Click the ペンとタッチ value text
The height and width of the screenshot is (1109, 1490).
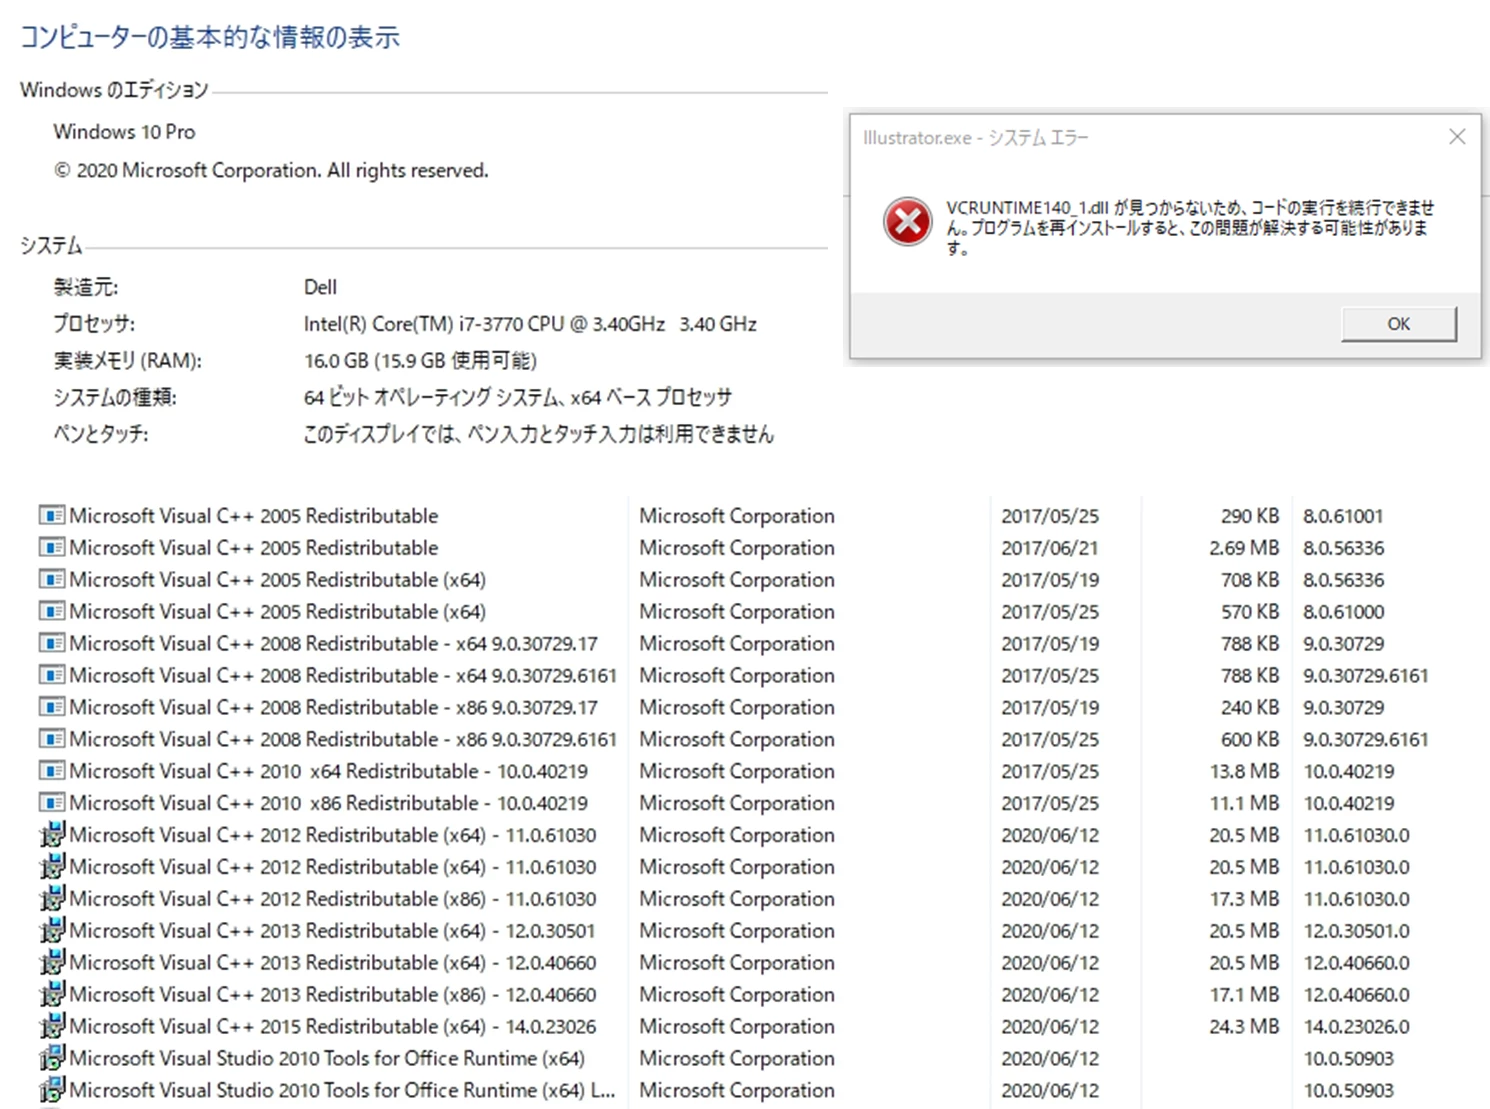(x=539, y=435)
